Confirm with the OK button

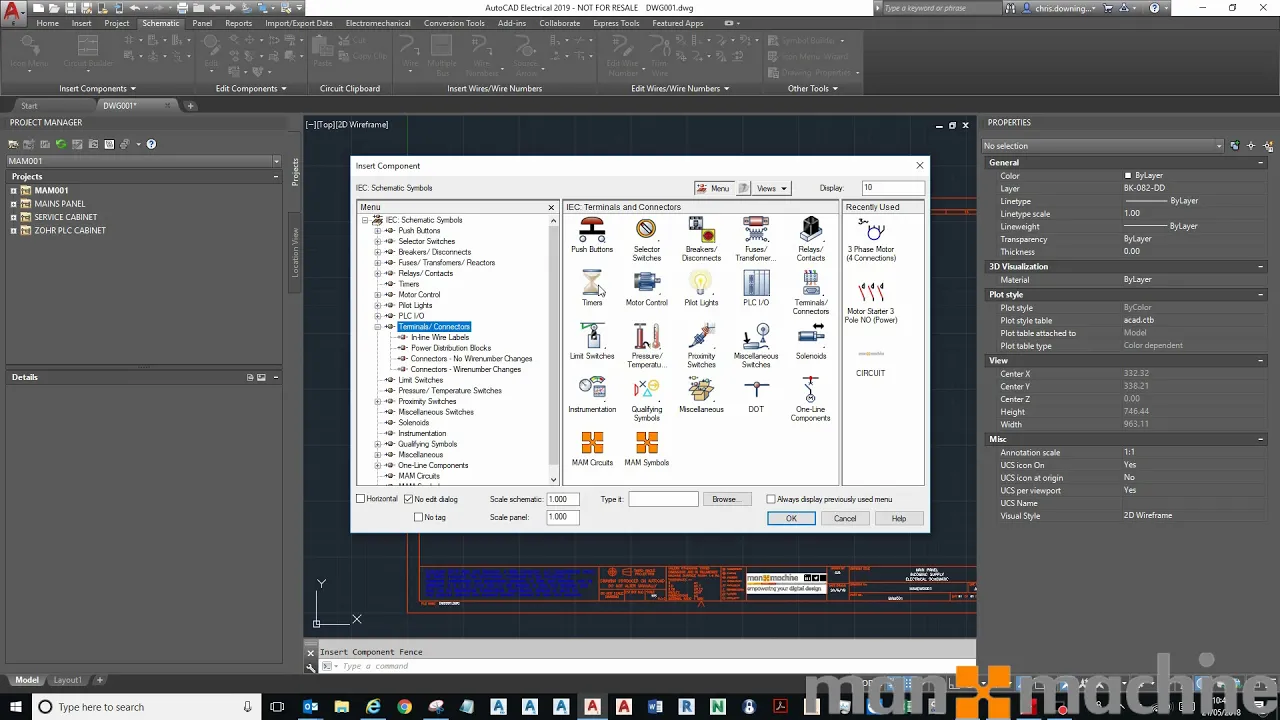[x=791, y=518]
